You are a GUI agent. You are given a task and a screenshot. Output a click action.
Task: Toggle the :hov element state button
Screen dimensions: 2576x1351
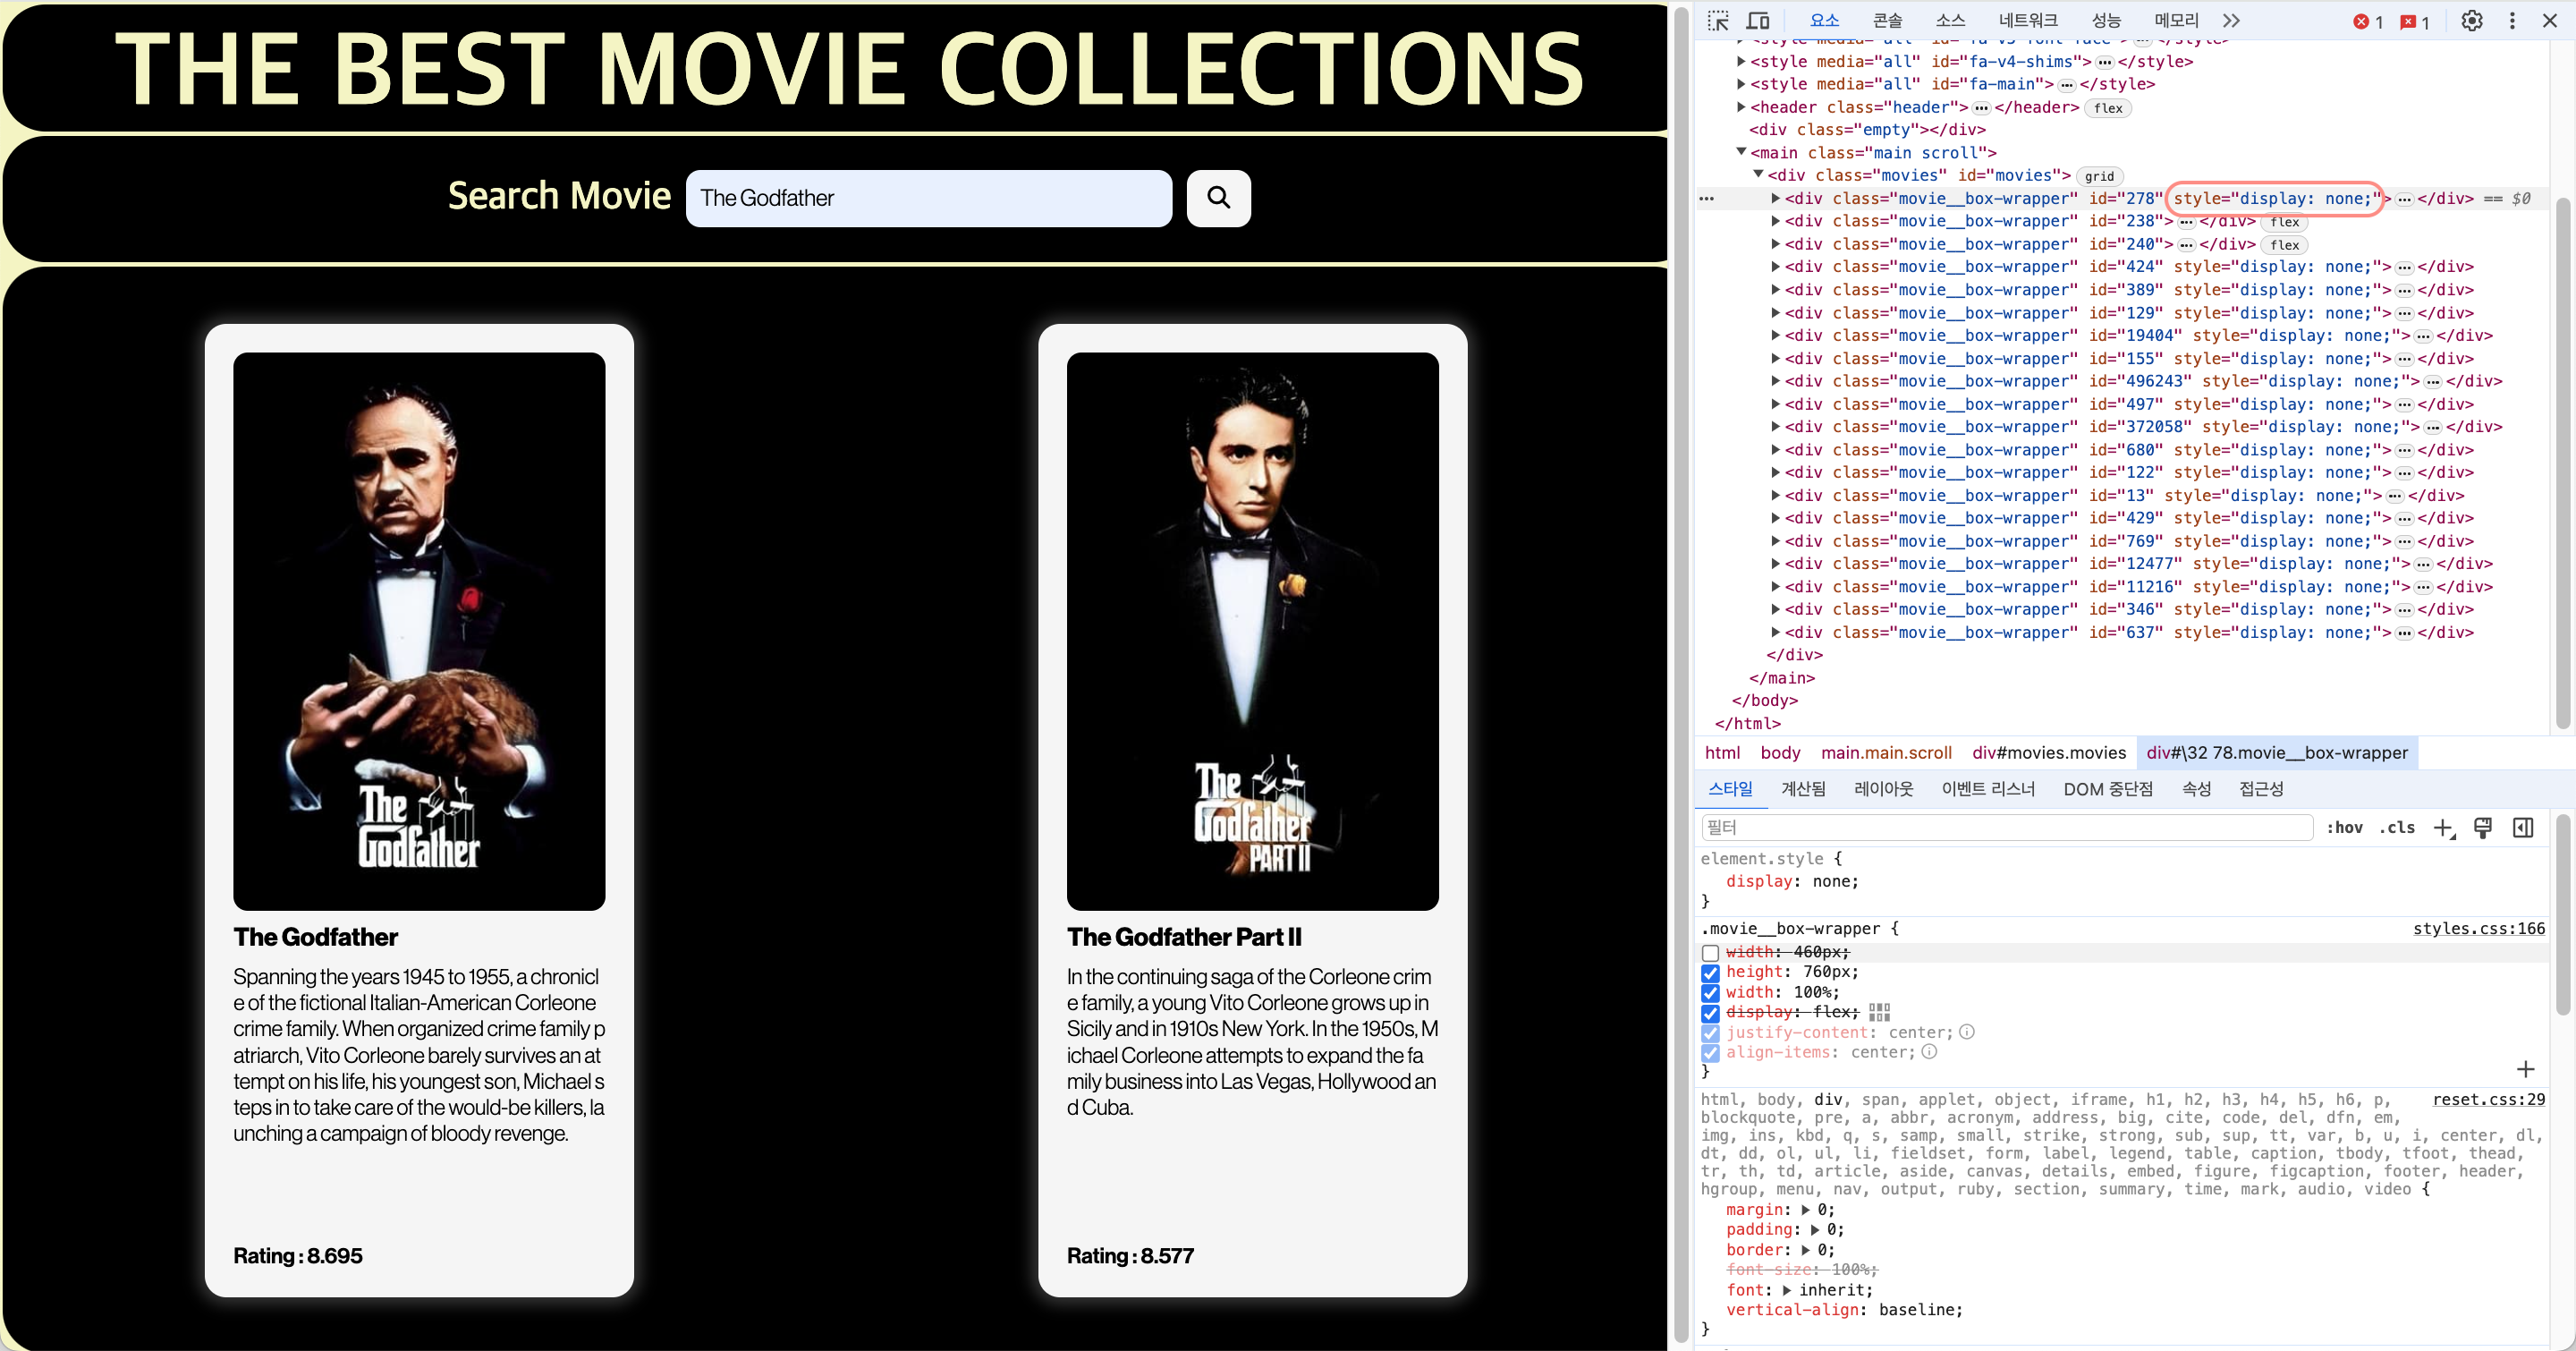coord(2344,828)
